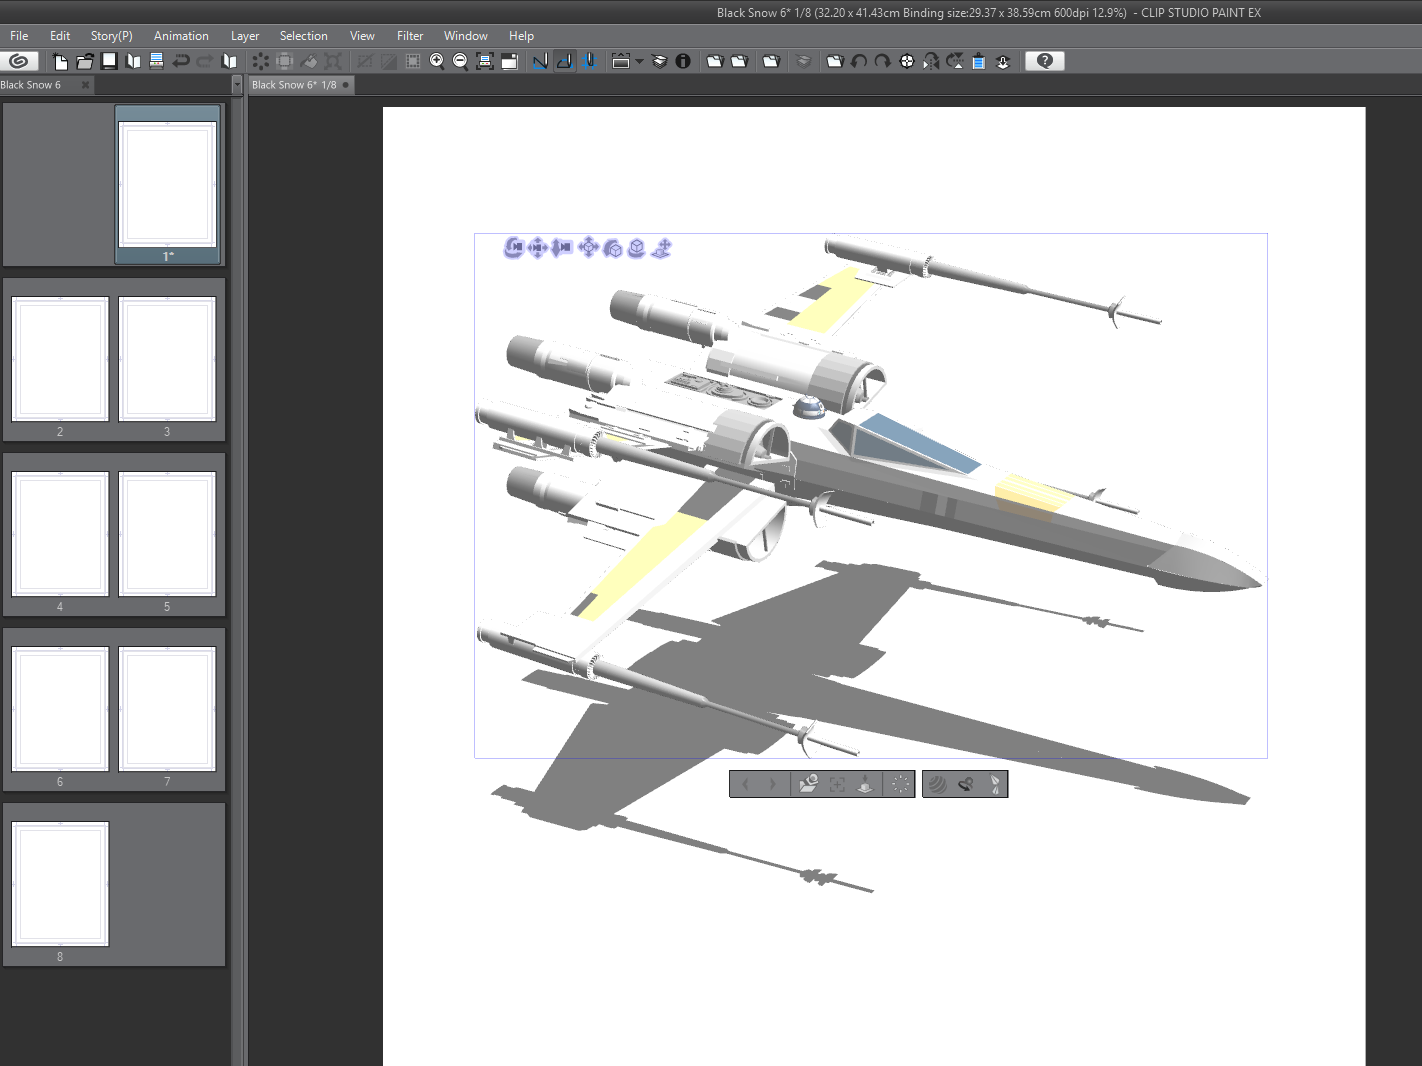1422x1066 pixels.
Task: Click the sphere icon in 3D launcher
Action: tap(937, 785)
